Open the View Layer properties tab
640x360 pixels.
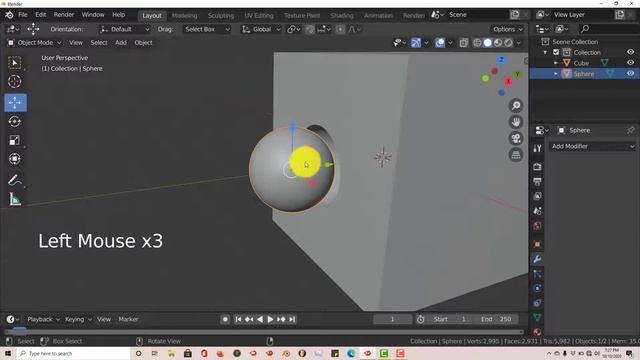(x=537, y=196)
